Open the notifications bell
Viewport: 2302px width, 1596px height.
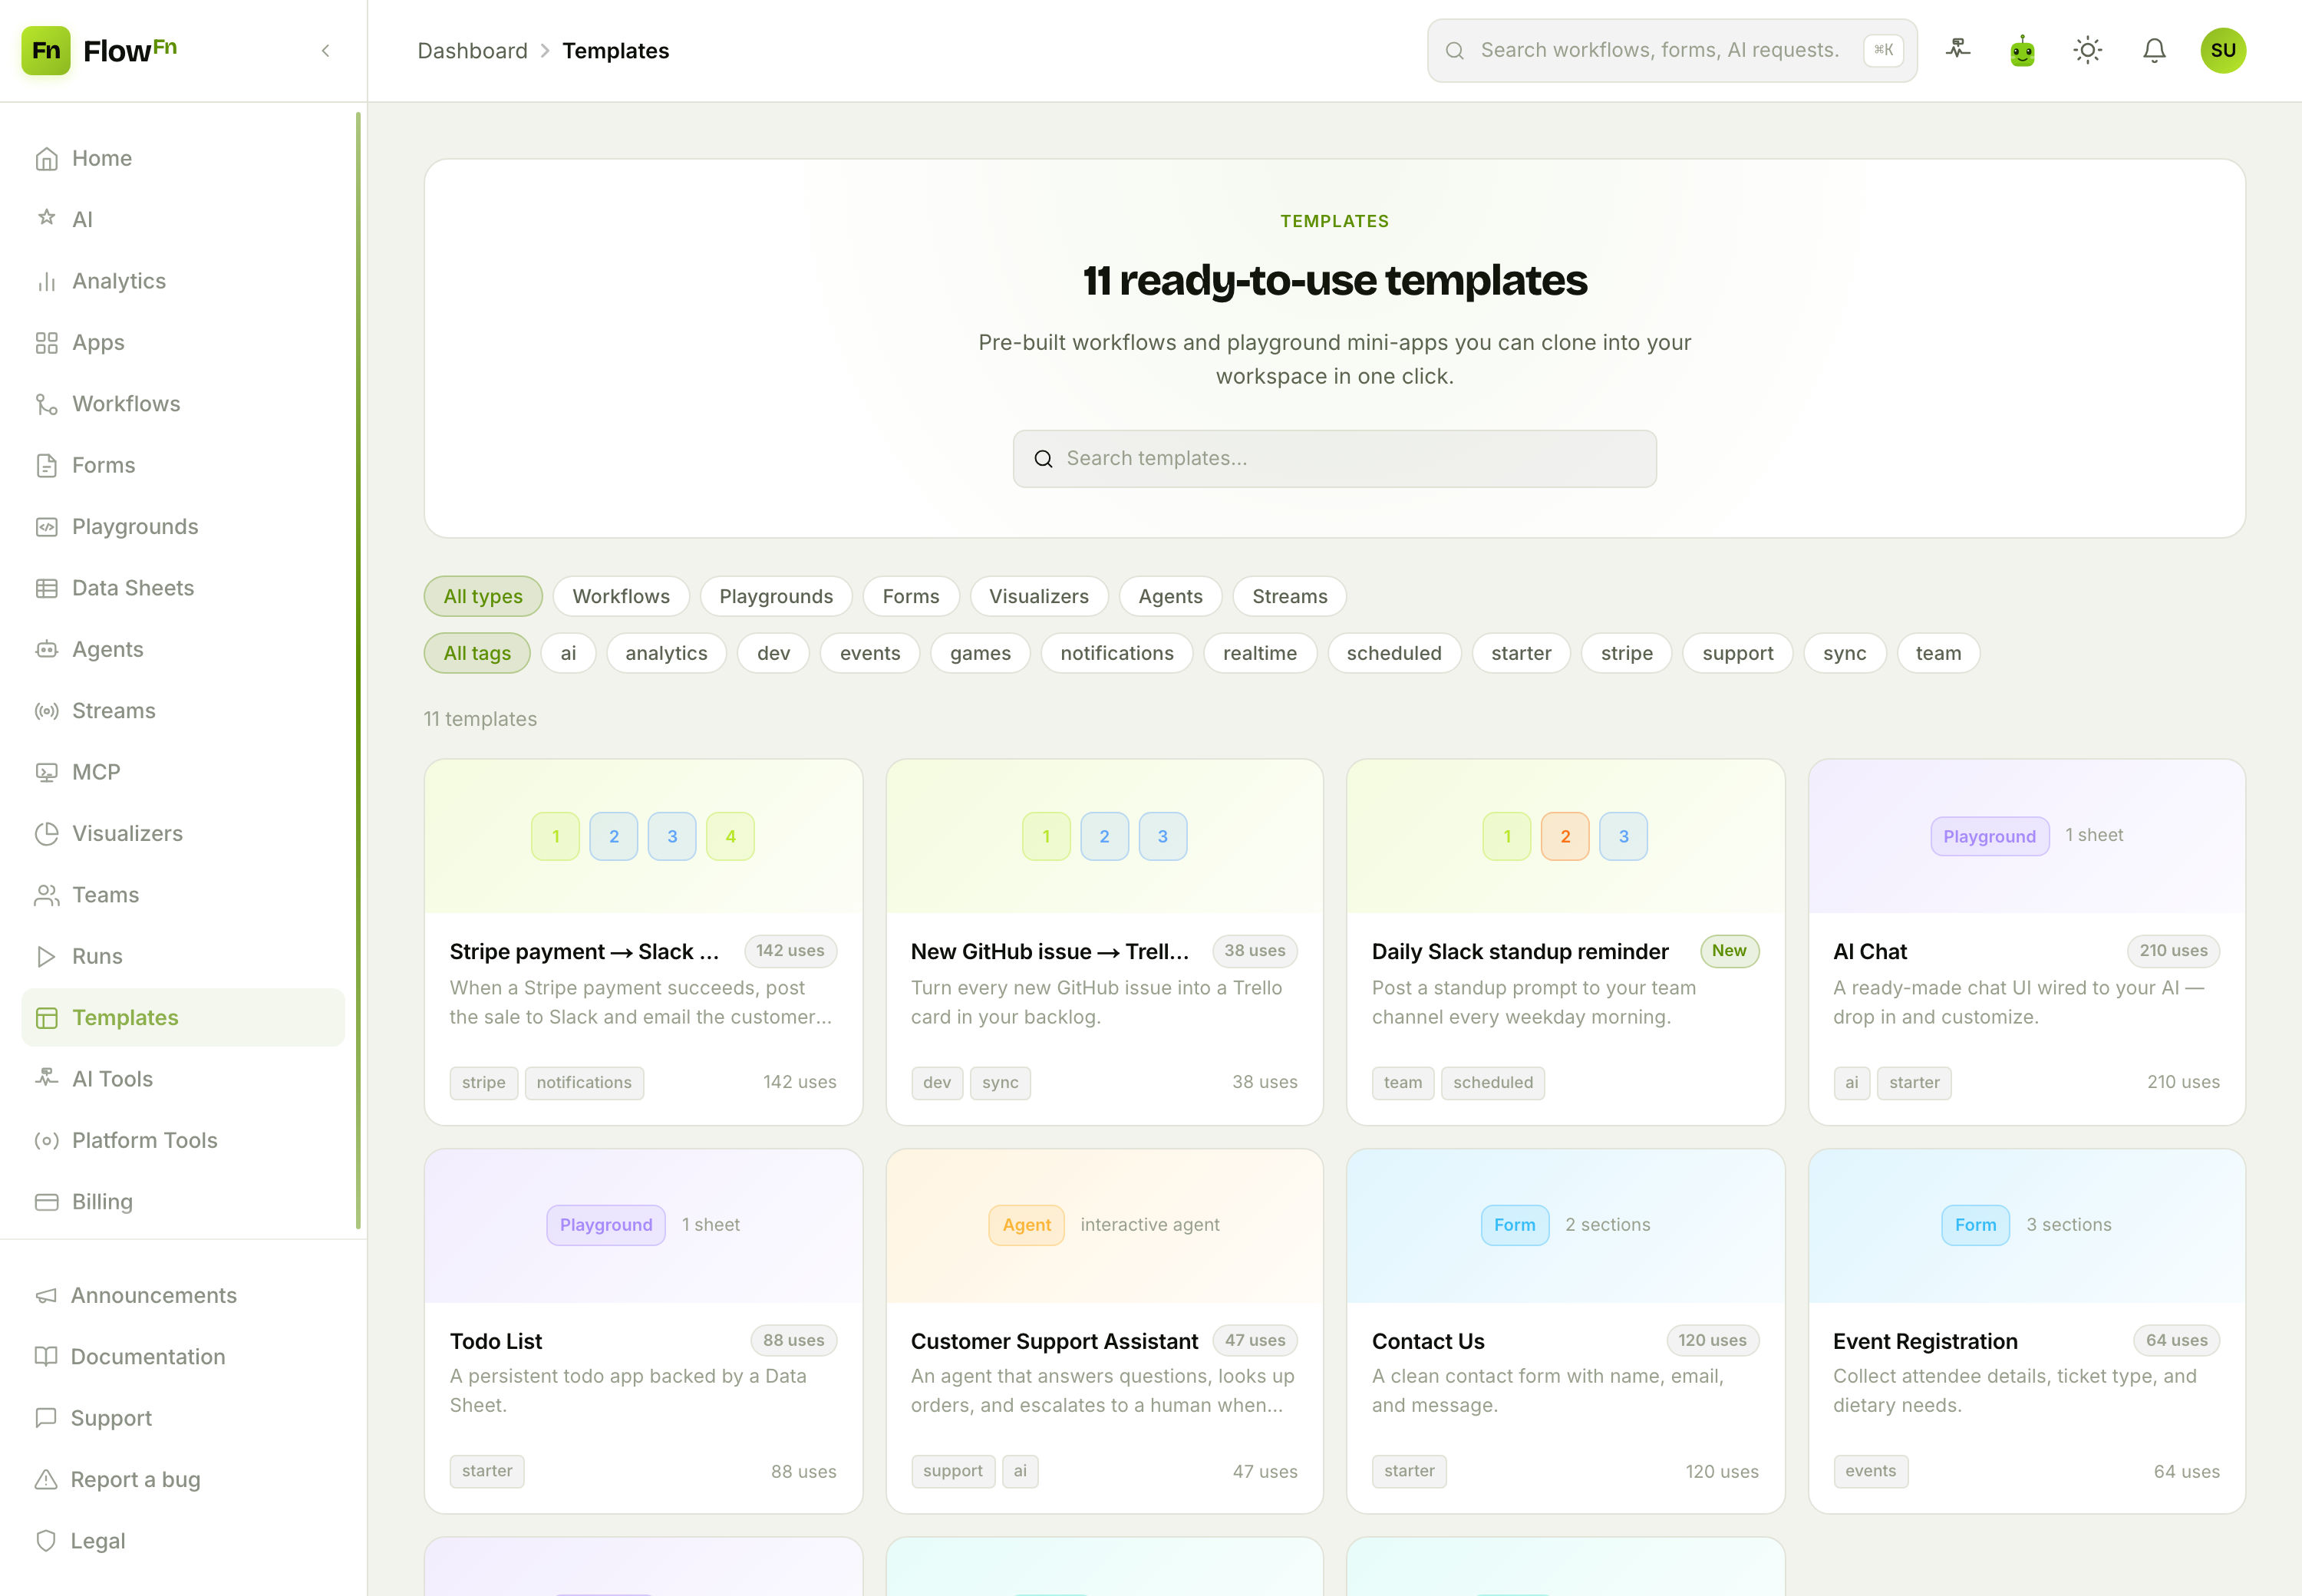[x=2154, y=50]
